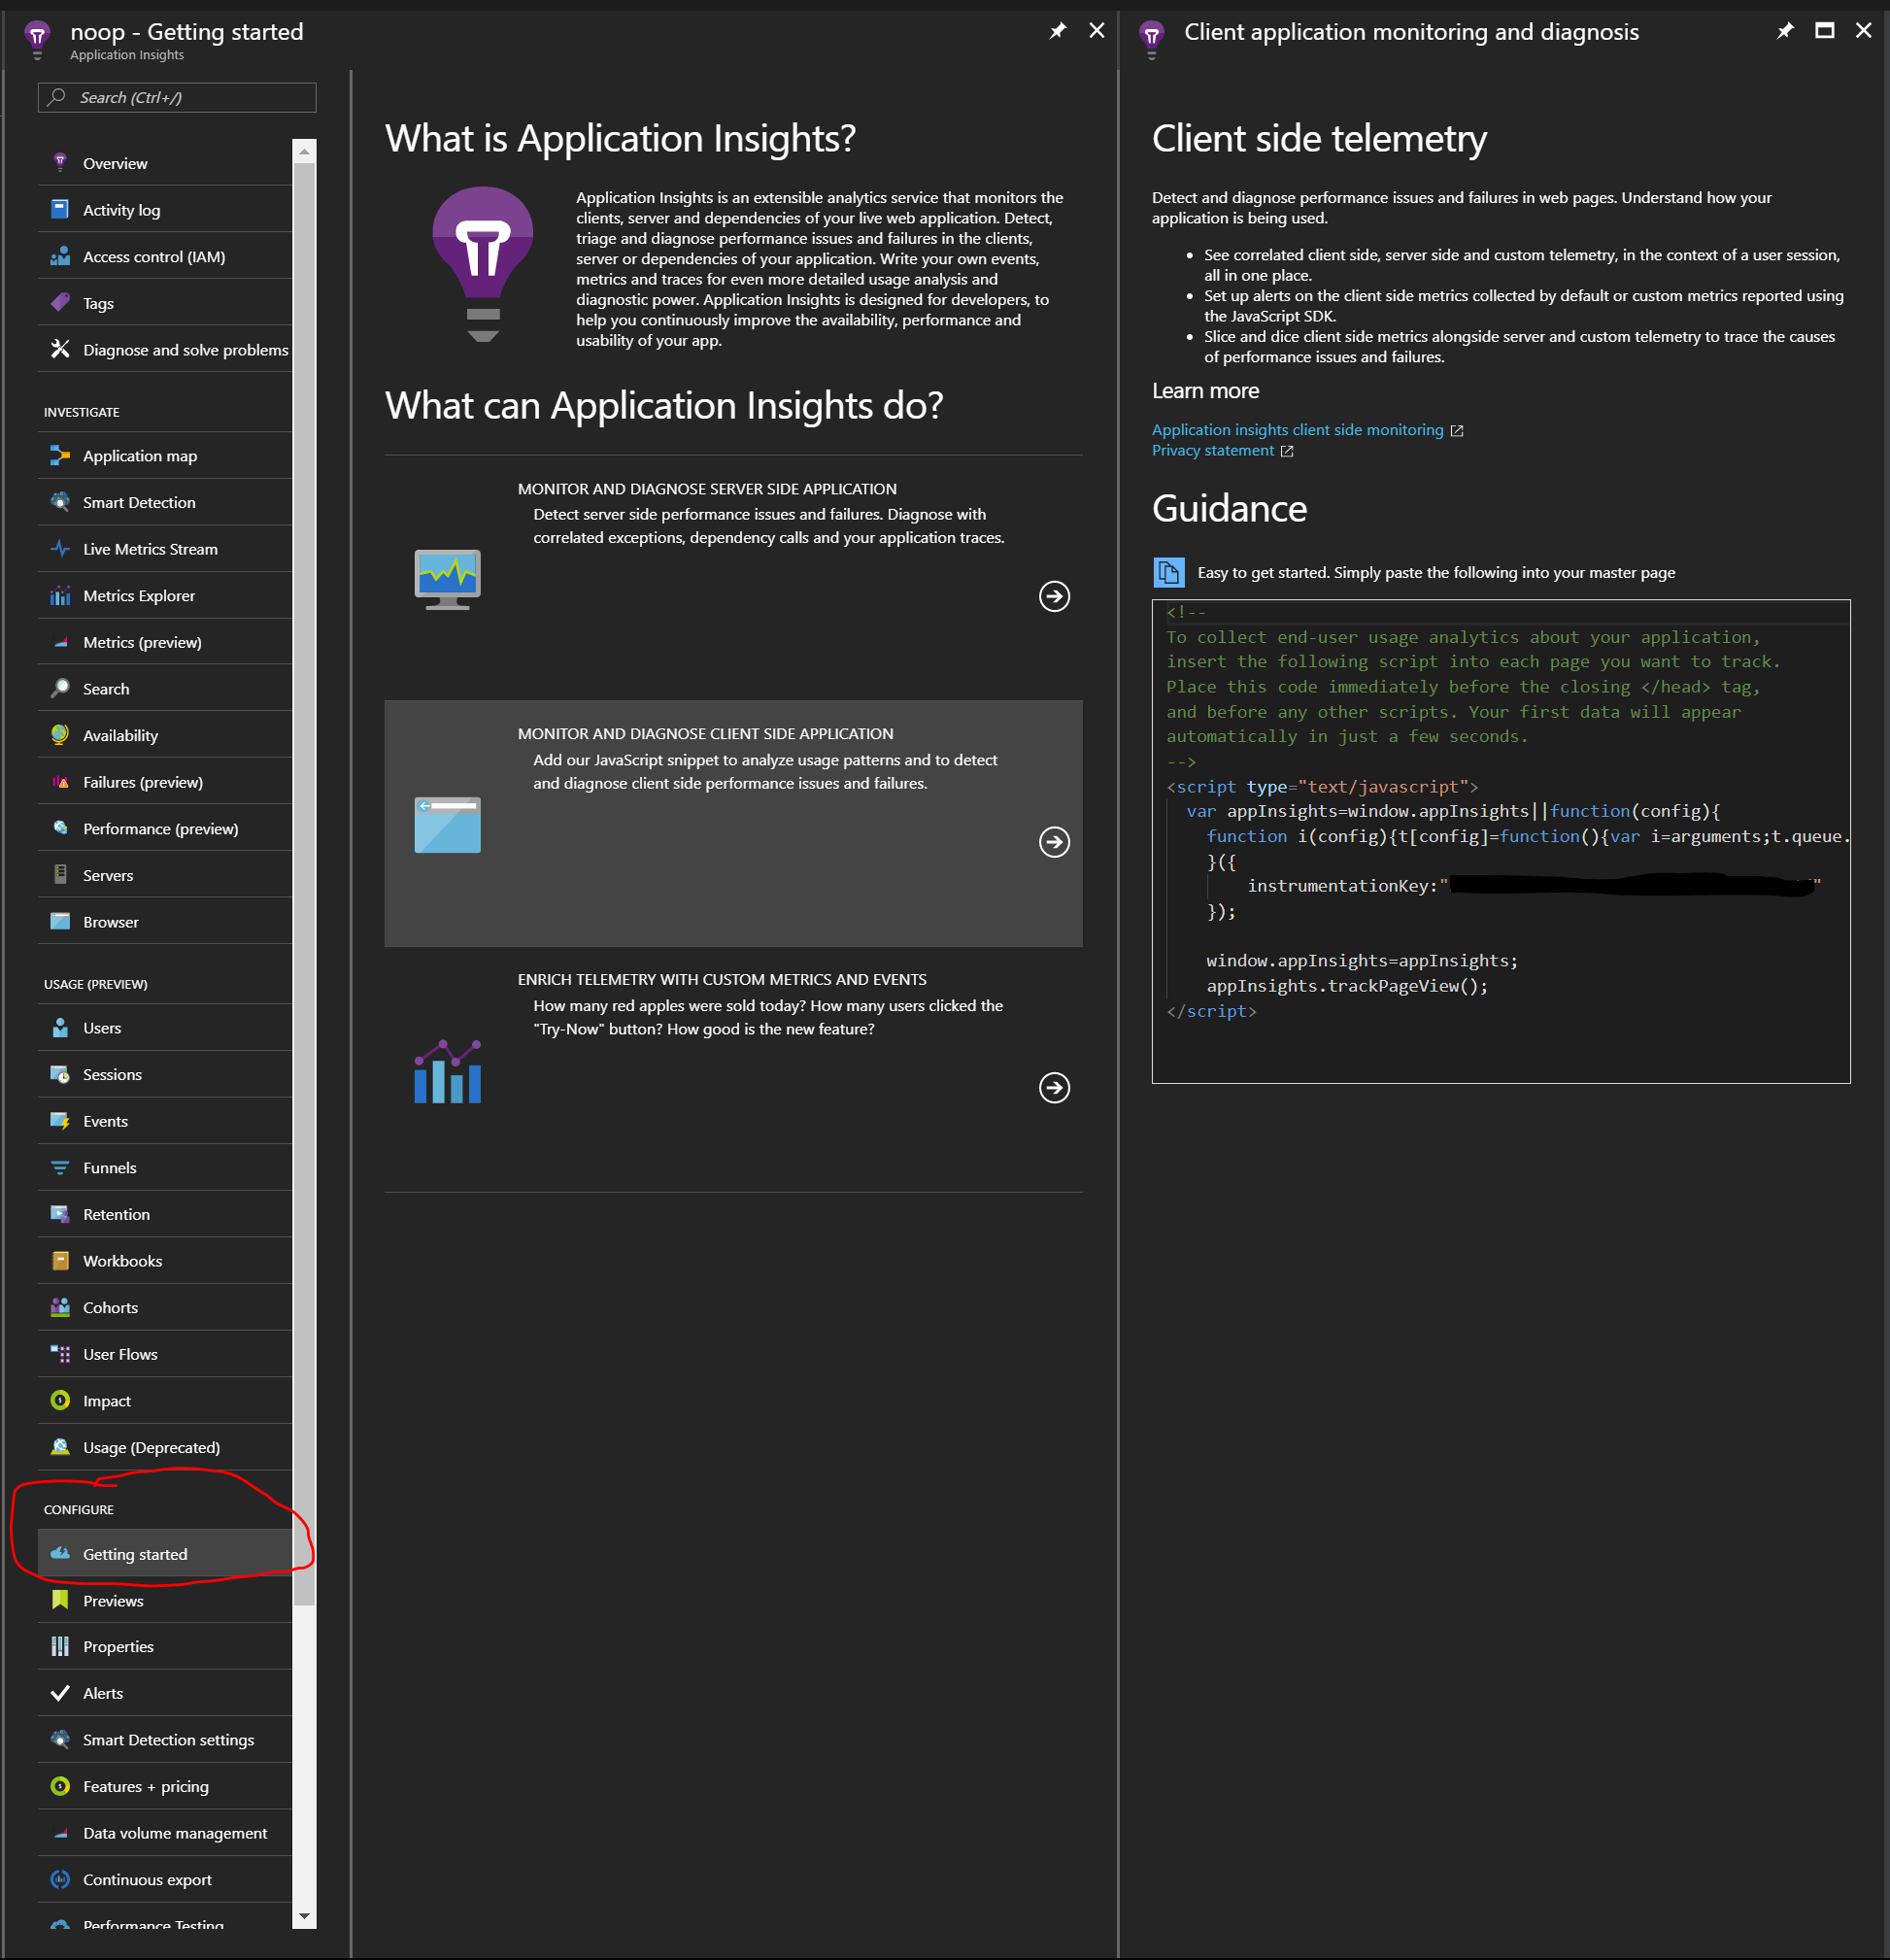
Task: Click the arrow for client side application monitoring
Action: (1054, 843)
